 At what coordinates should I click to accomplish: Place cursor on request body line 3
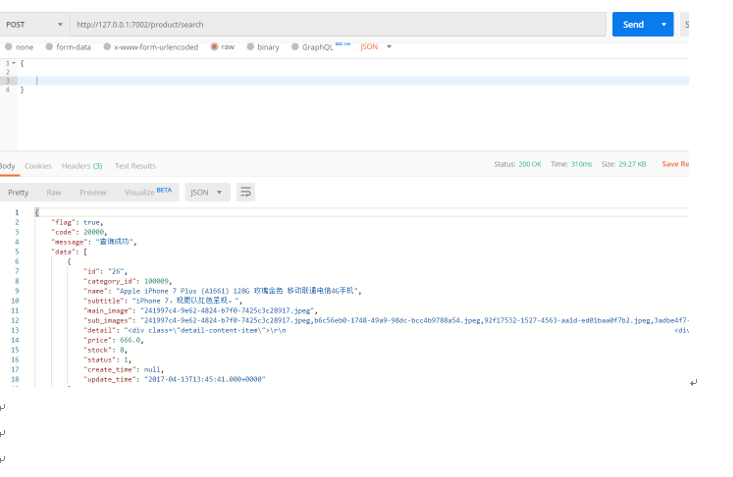pyautogui.click(x=353, y=80)
